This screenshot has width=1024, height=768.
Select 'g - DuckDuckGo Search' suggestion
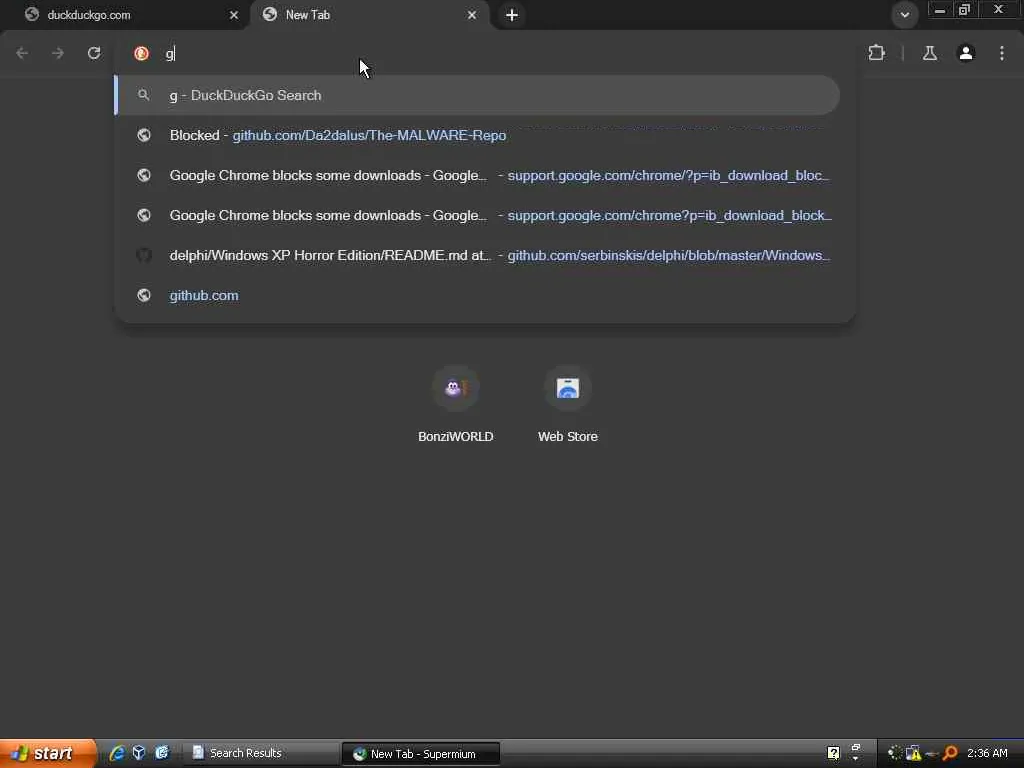click(x=477, y=95)
